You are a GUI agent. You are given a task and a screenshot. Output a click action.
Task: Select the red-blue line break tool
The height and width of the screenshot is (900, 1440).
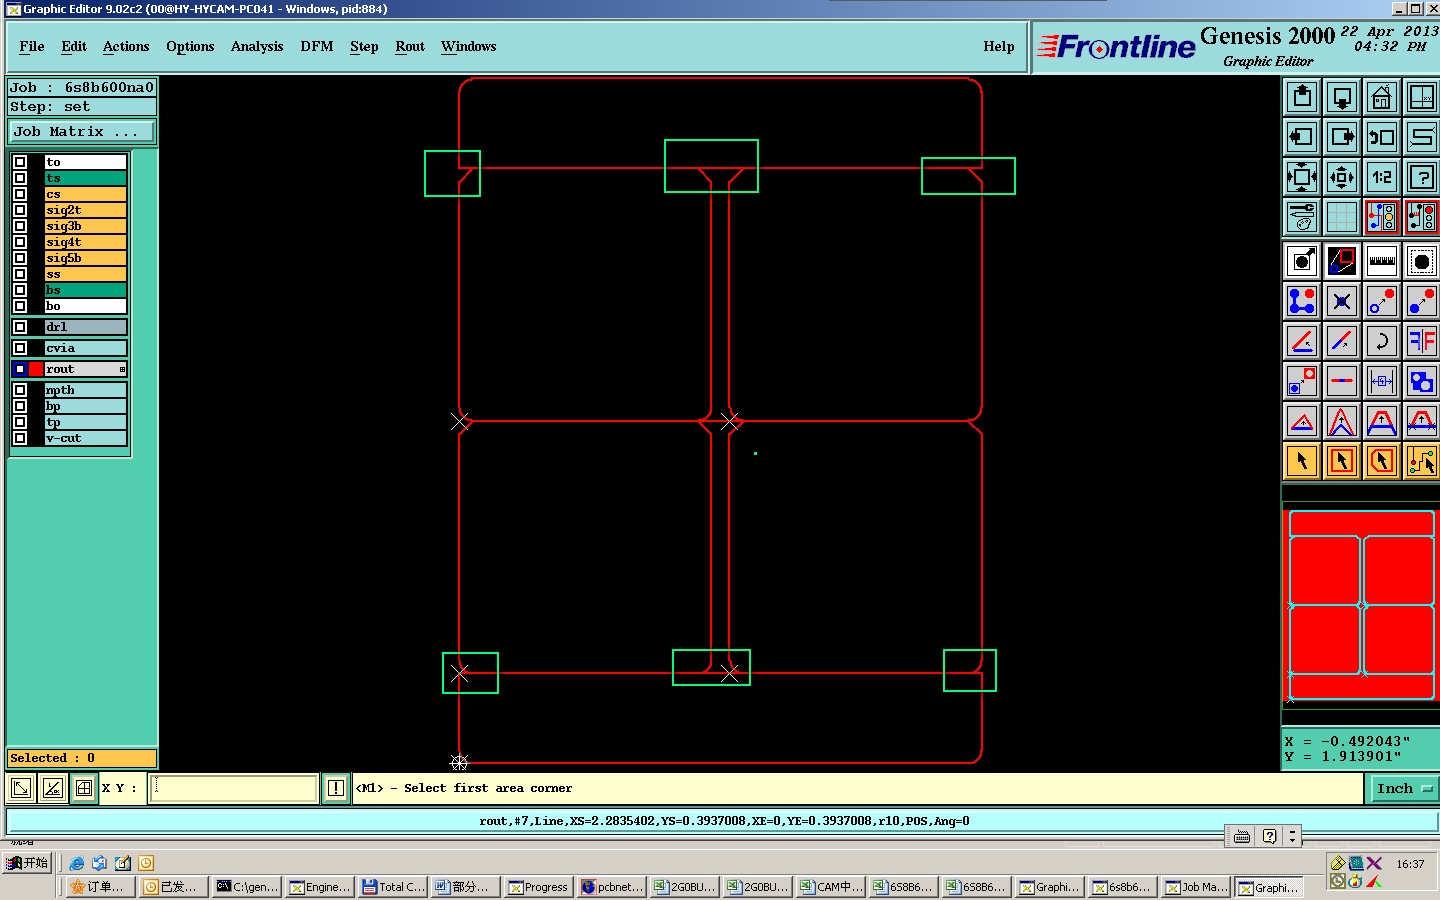click(x=1342, y=381)
